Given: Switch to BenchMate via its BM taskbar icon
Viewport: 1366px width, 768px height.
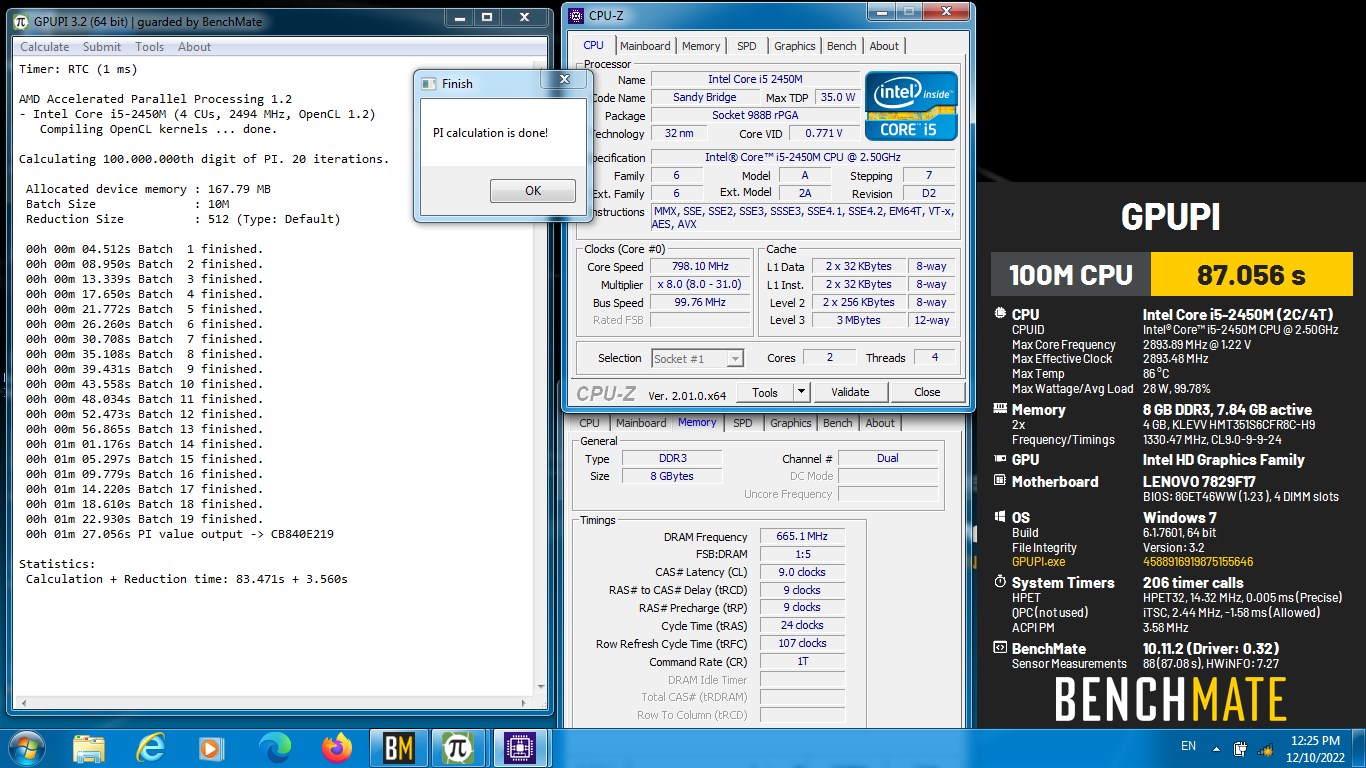Looking at the screenshot, I should [x=399, y=748].
